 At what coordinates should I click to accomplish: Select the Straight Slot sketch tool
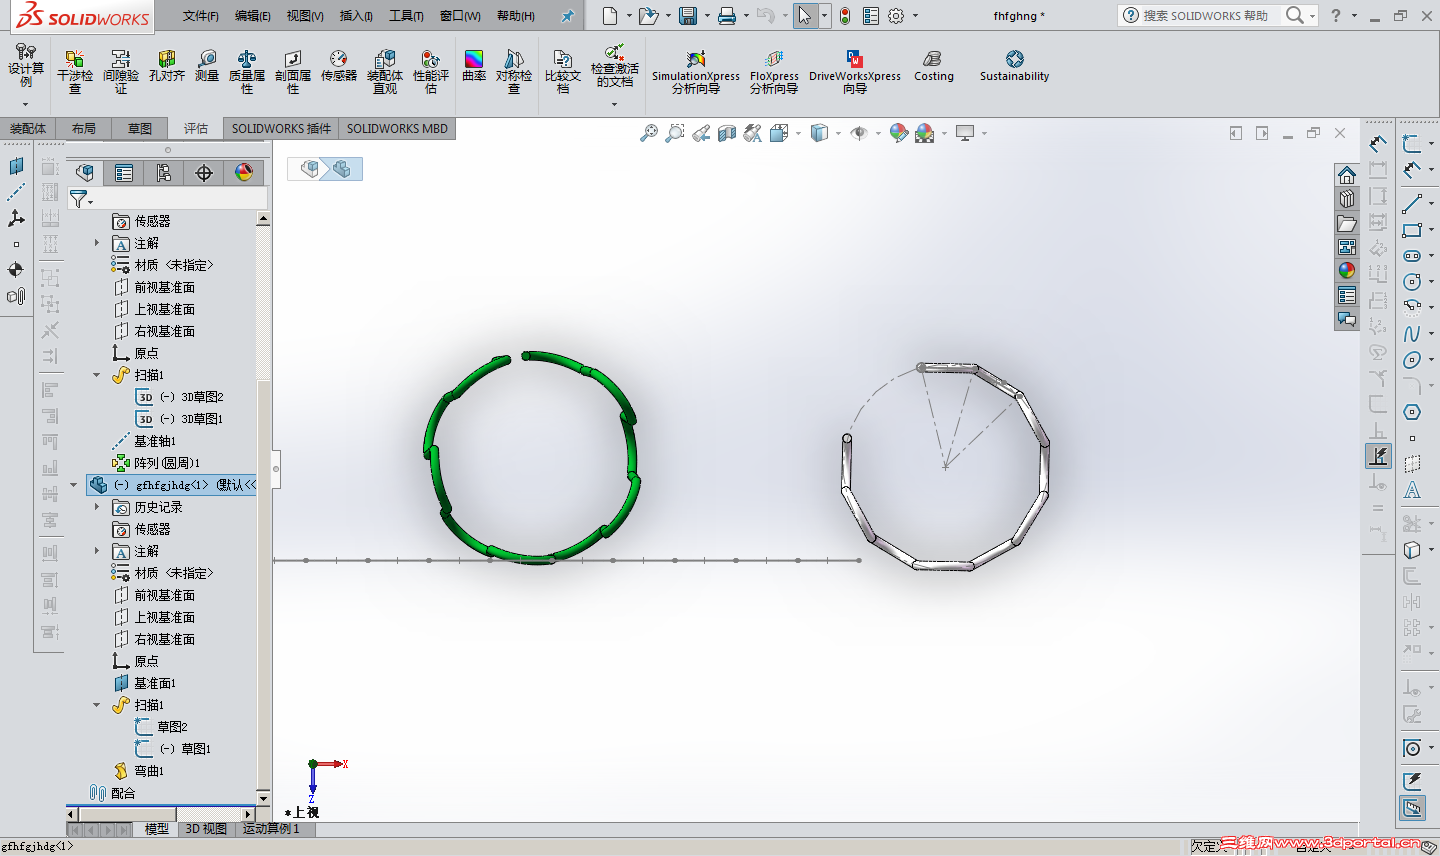1412,256
